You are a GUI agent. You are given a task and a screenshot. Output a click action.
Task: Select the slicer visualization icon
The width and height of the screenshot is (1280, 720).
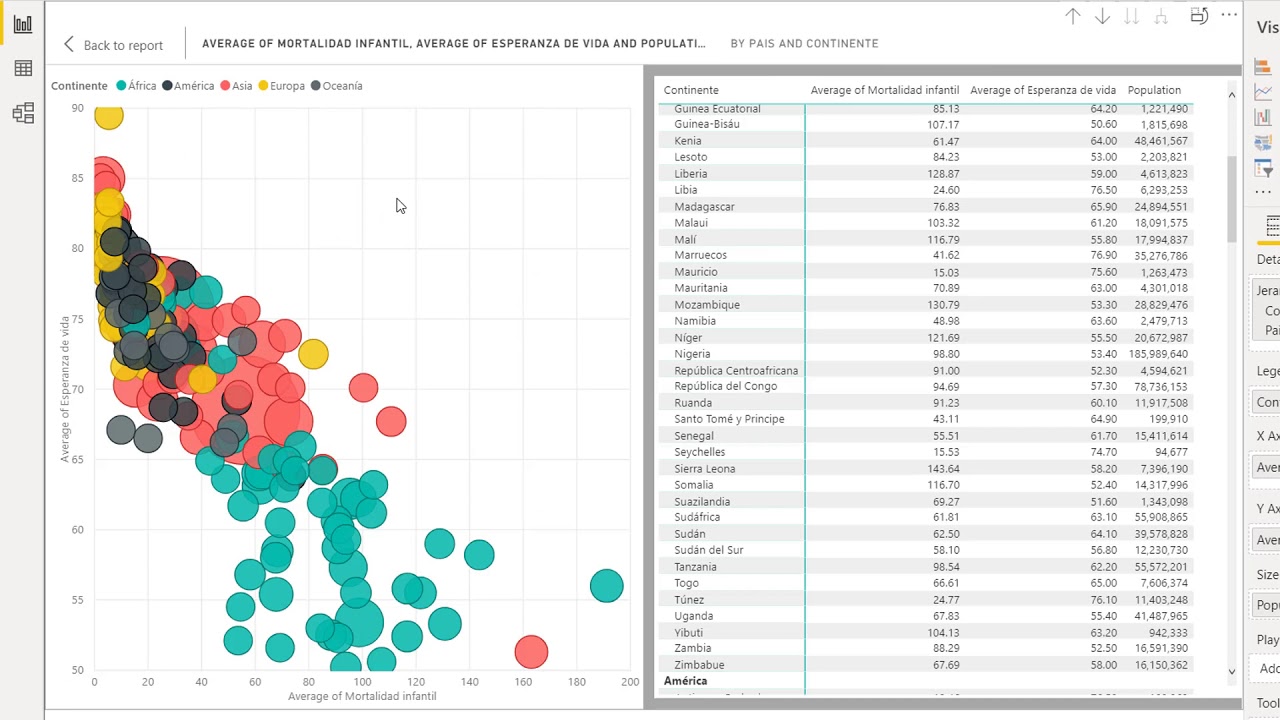click(1262, 168)
